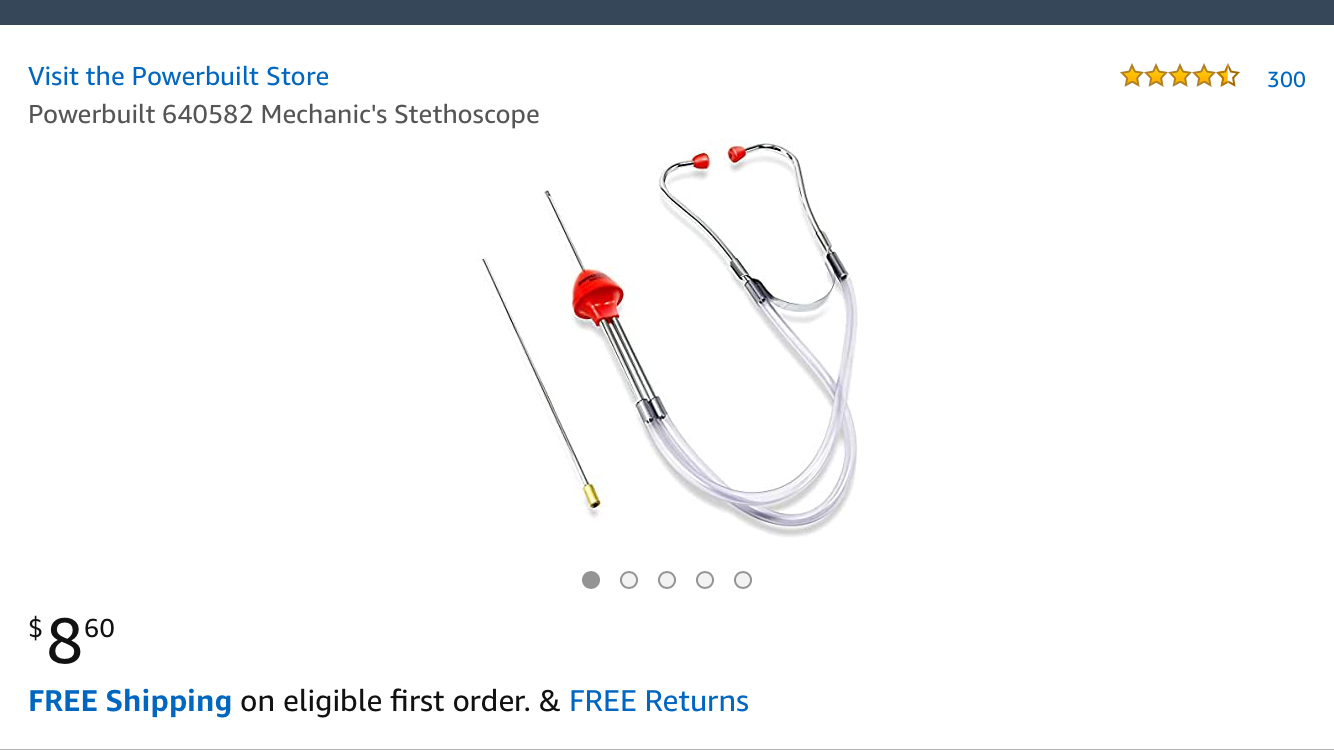Viewport: 1334px width, 750px height.
Task: Click the middle third rating star
Action: point(1180,76)
